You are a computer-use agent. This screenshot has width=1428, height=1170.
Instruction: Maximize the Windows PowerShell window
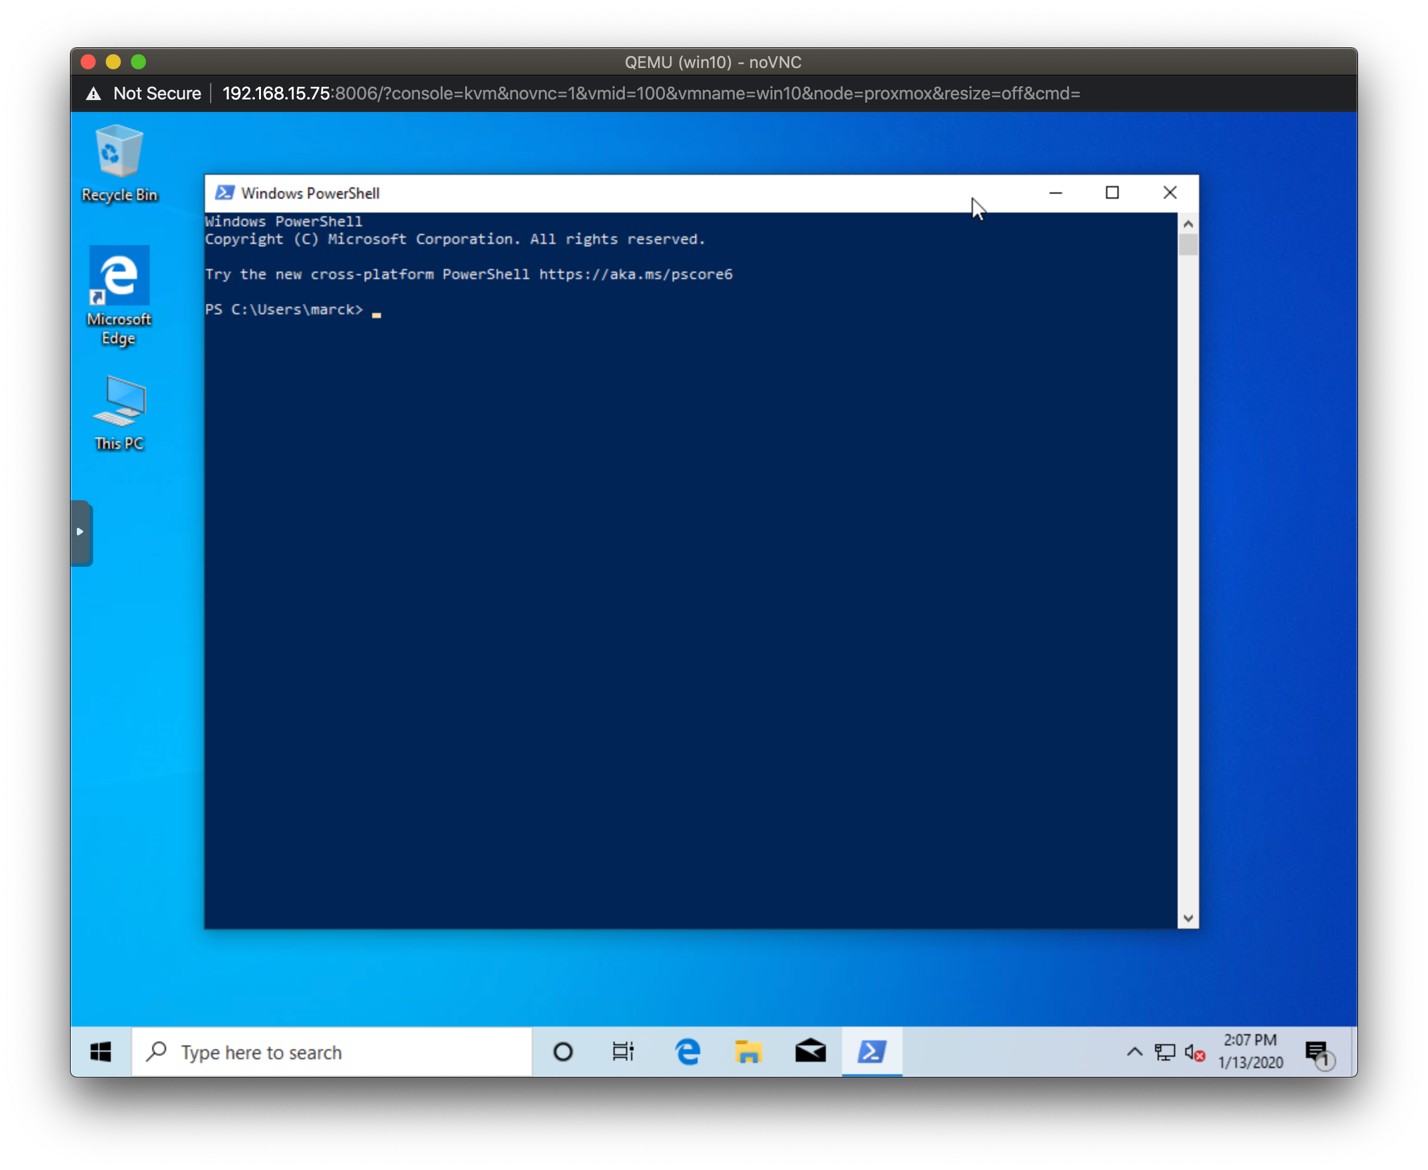point(1112,193)
